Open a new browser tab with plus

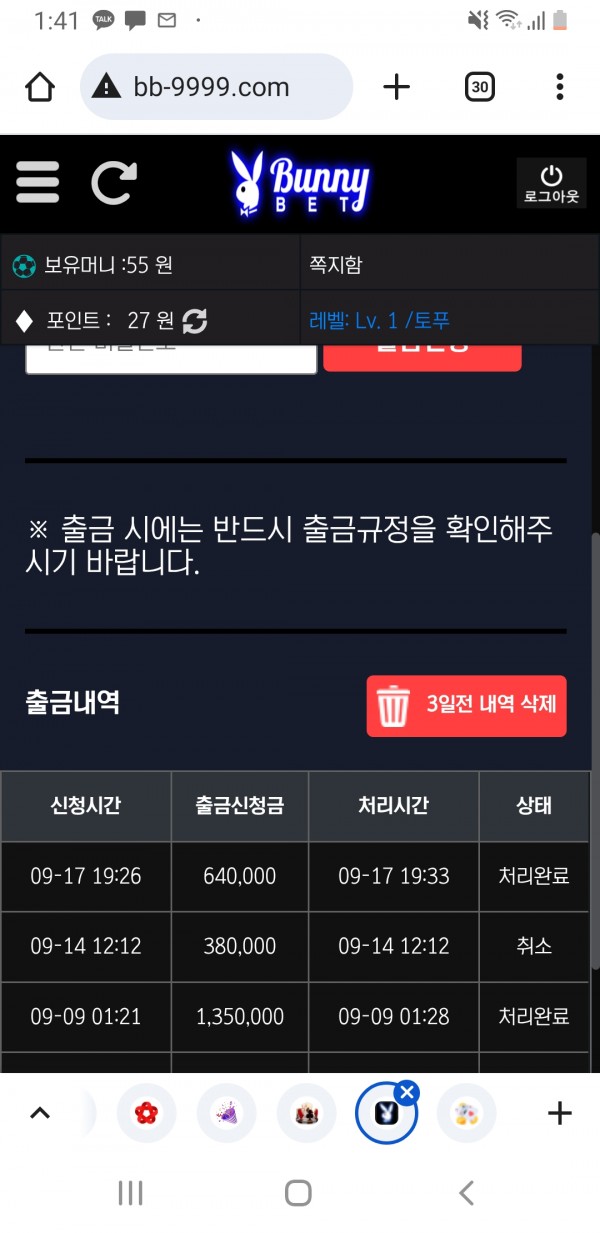[x=397, y=87]
